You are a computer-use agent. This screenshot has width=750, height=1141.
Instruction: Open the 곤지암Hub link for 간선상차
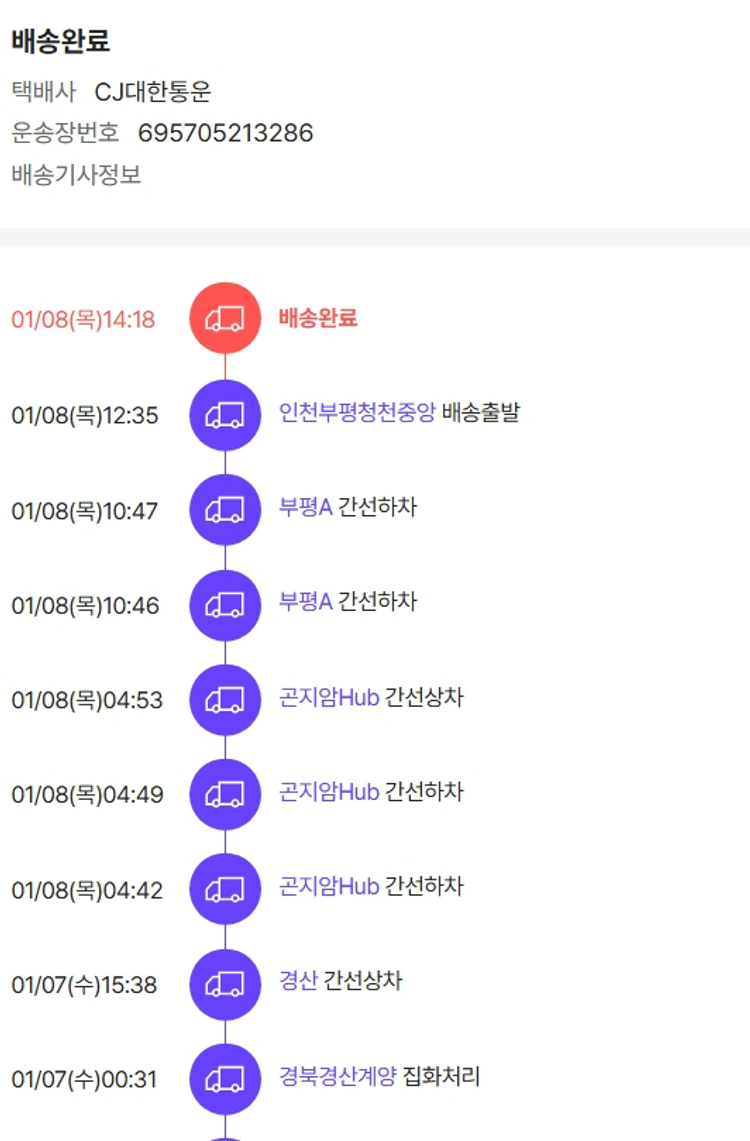click(329, 698)
